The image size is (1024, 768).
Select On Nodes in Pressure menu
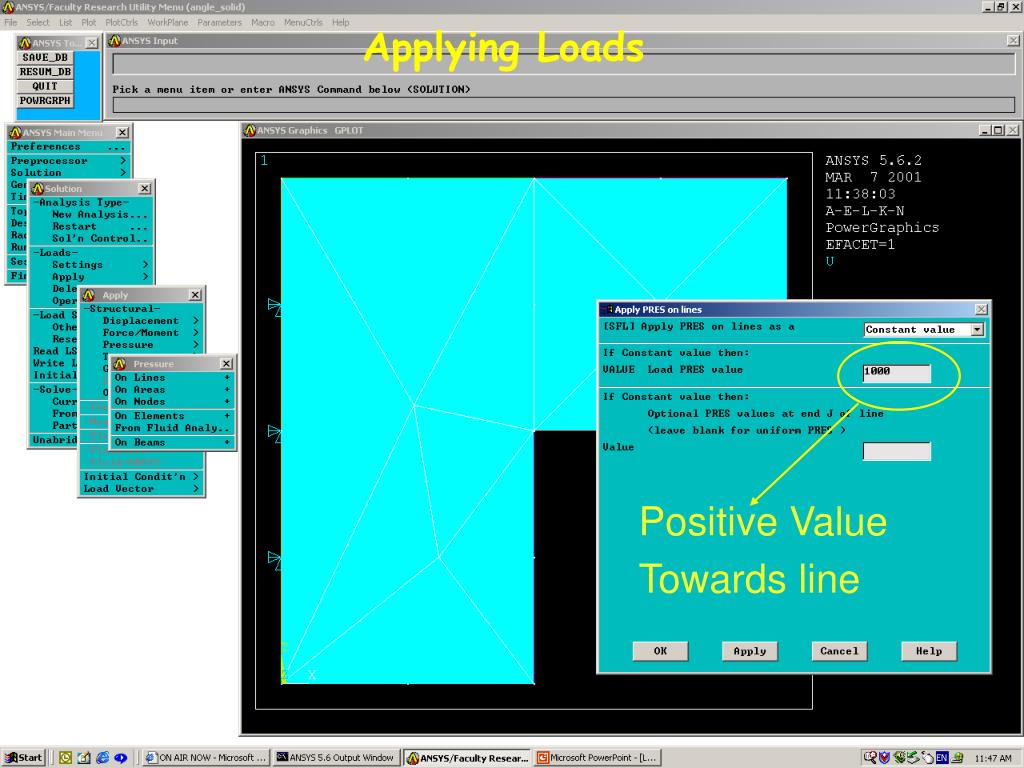(172, 402)
